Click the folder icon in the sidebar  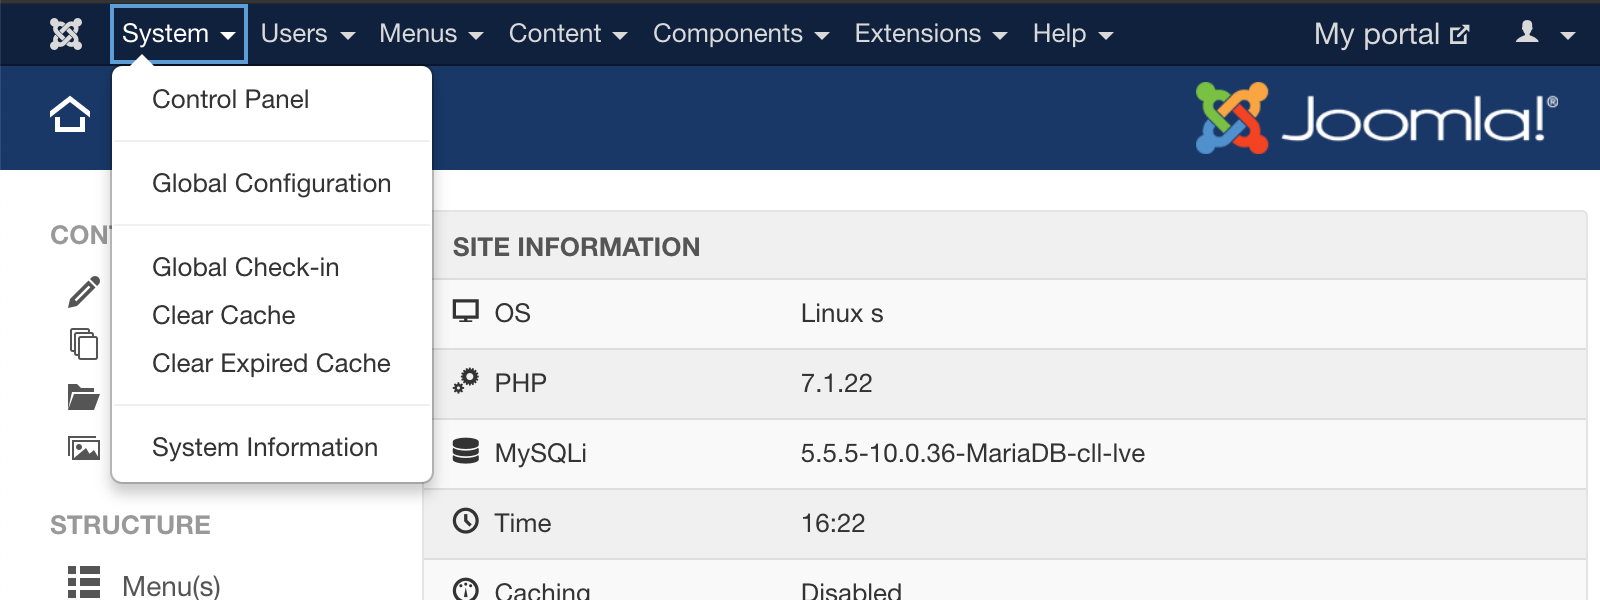pos(83,397)
